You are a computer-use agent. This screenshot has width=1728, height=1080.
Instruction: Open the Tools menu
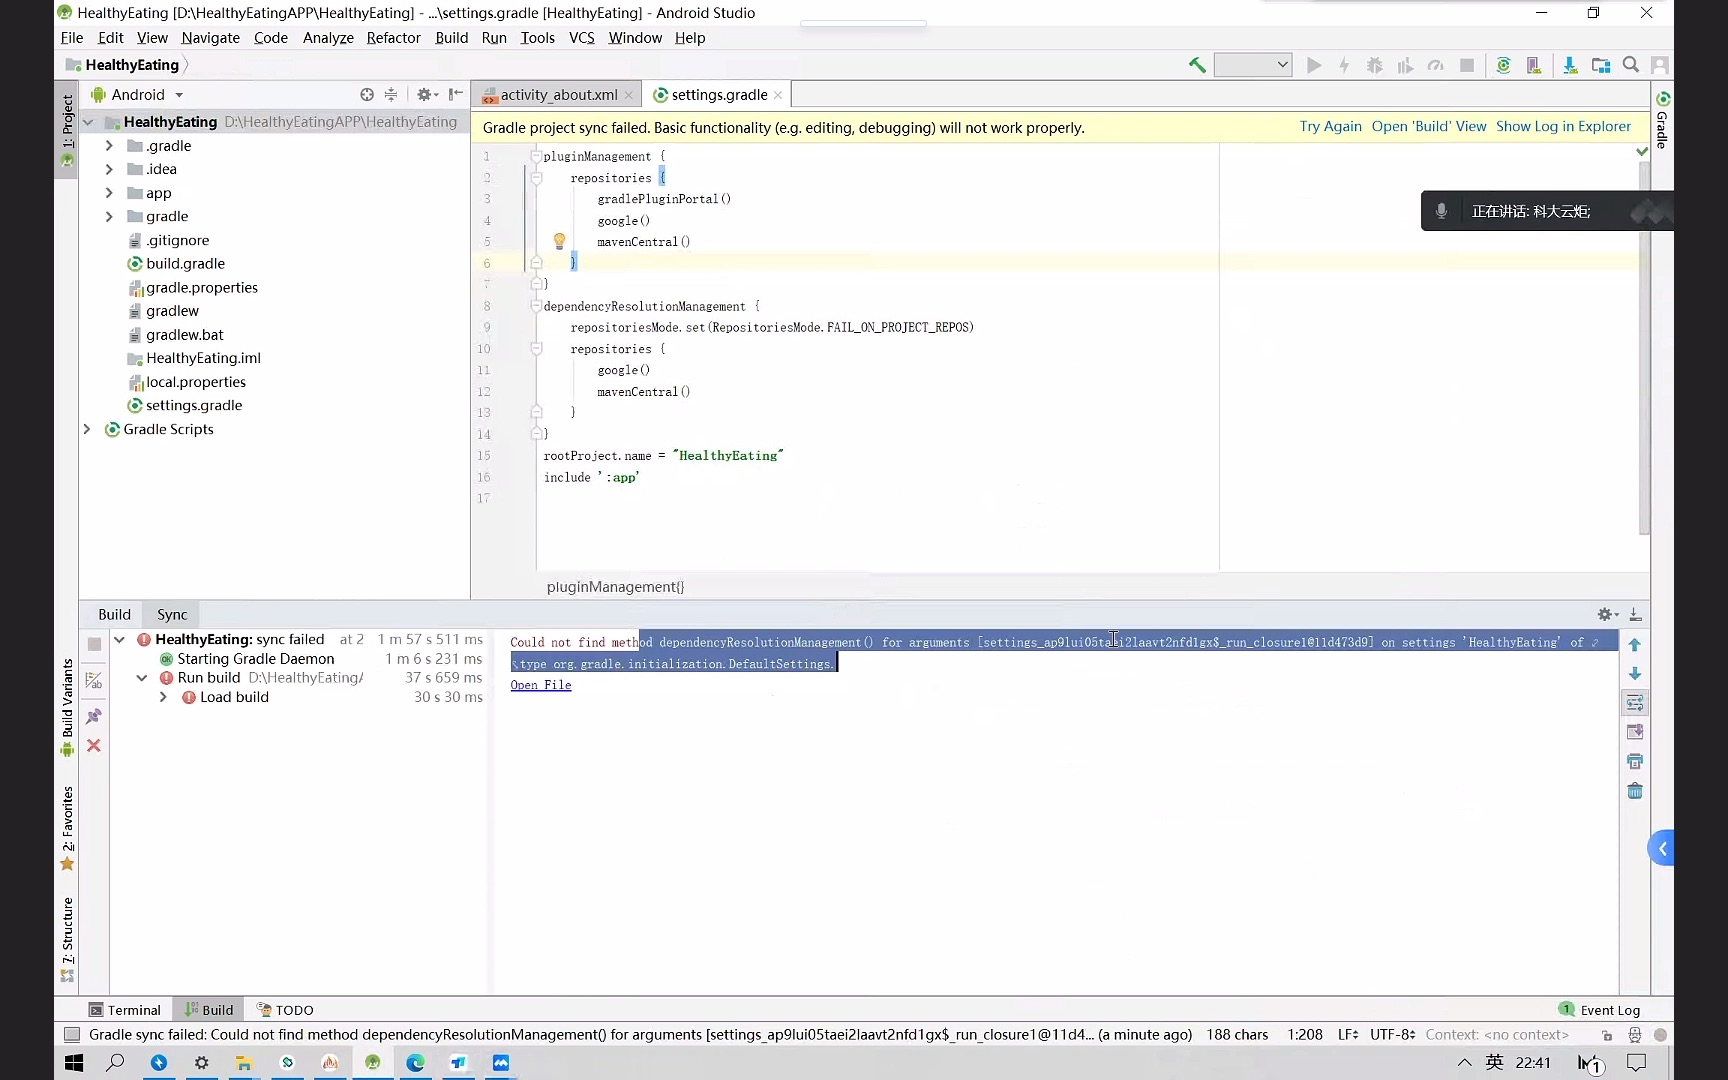point(537,38)
